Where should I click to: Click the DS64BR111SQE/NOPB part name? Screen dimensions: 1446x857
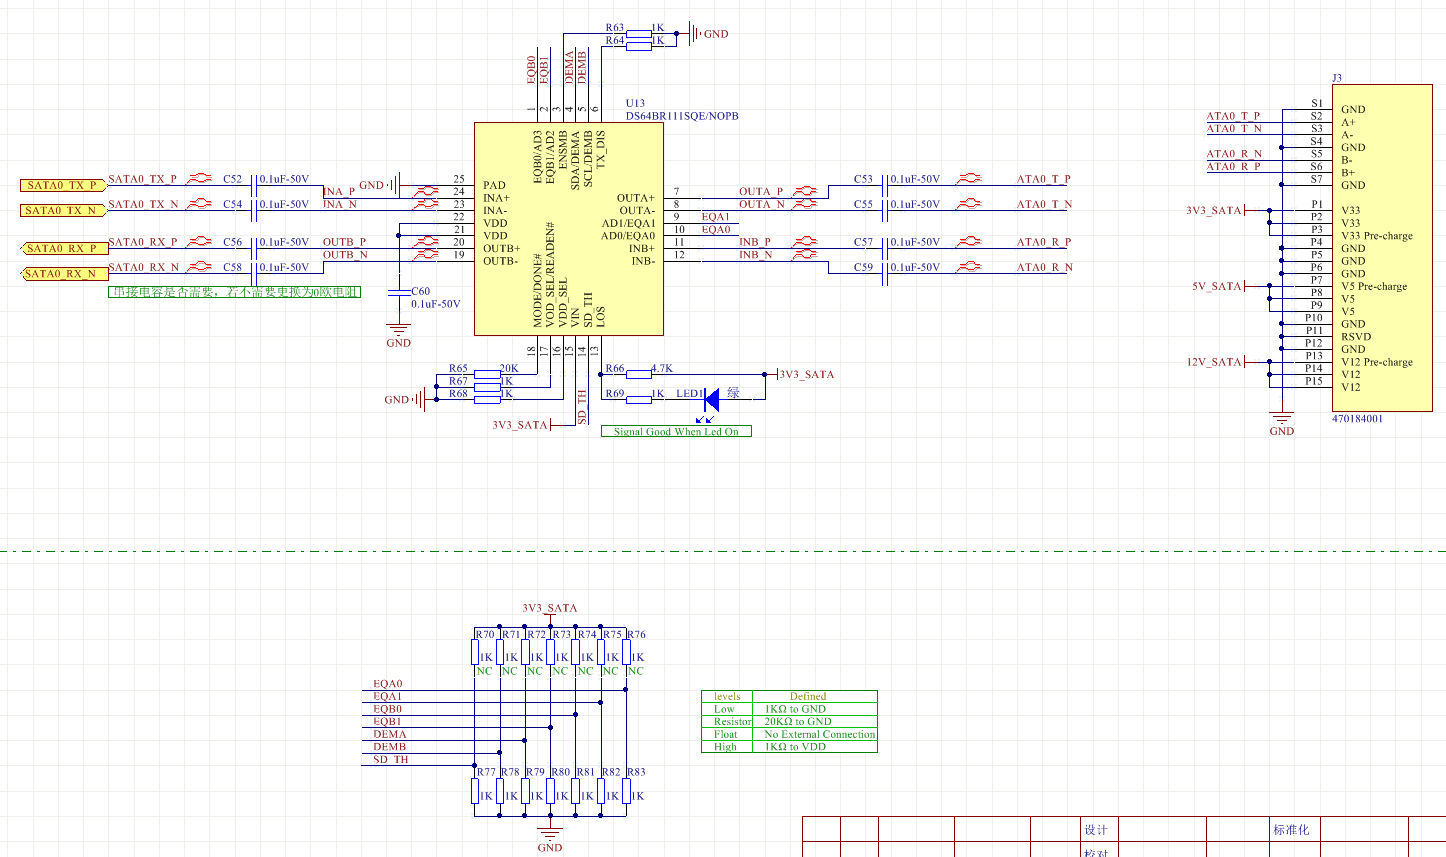tap(682, 116)
